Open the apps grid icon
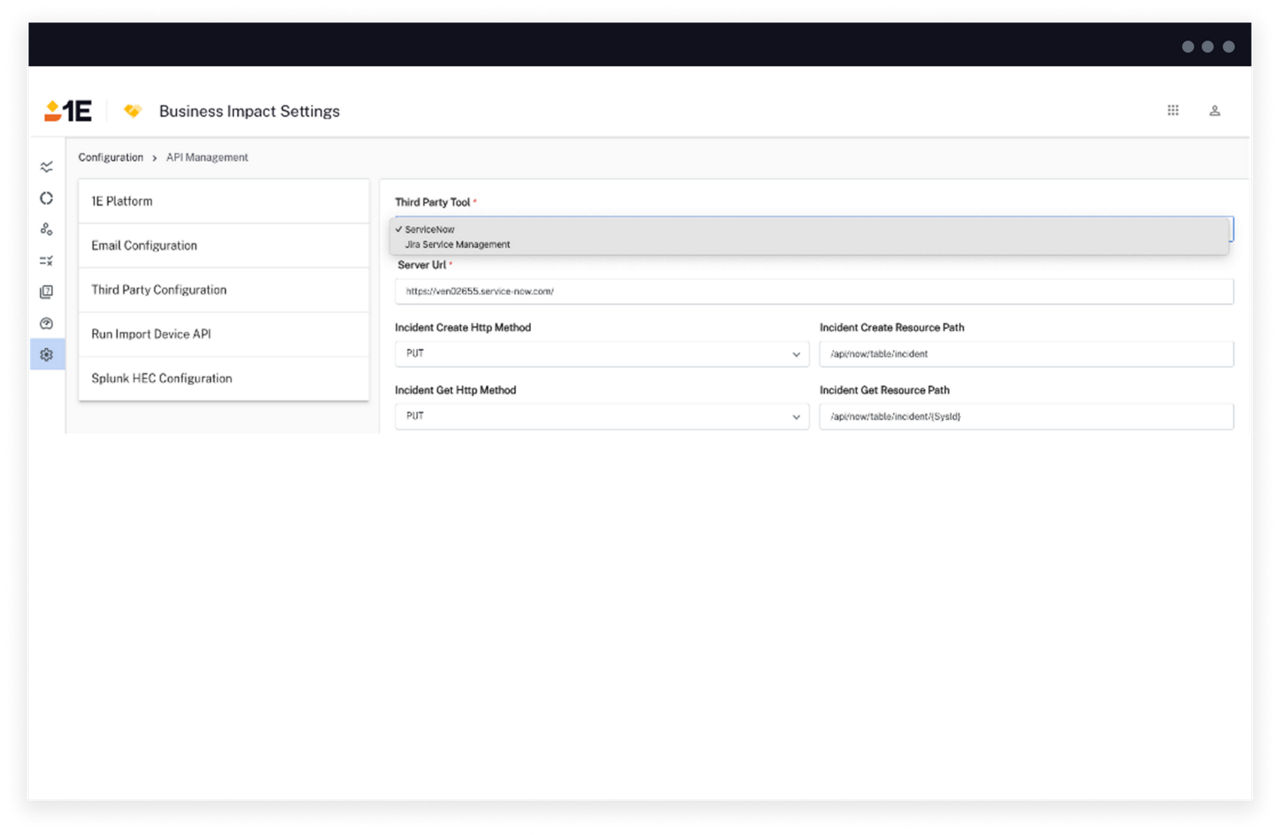The image size is (1280, 835). [x=1173, y=111]
